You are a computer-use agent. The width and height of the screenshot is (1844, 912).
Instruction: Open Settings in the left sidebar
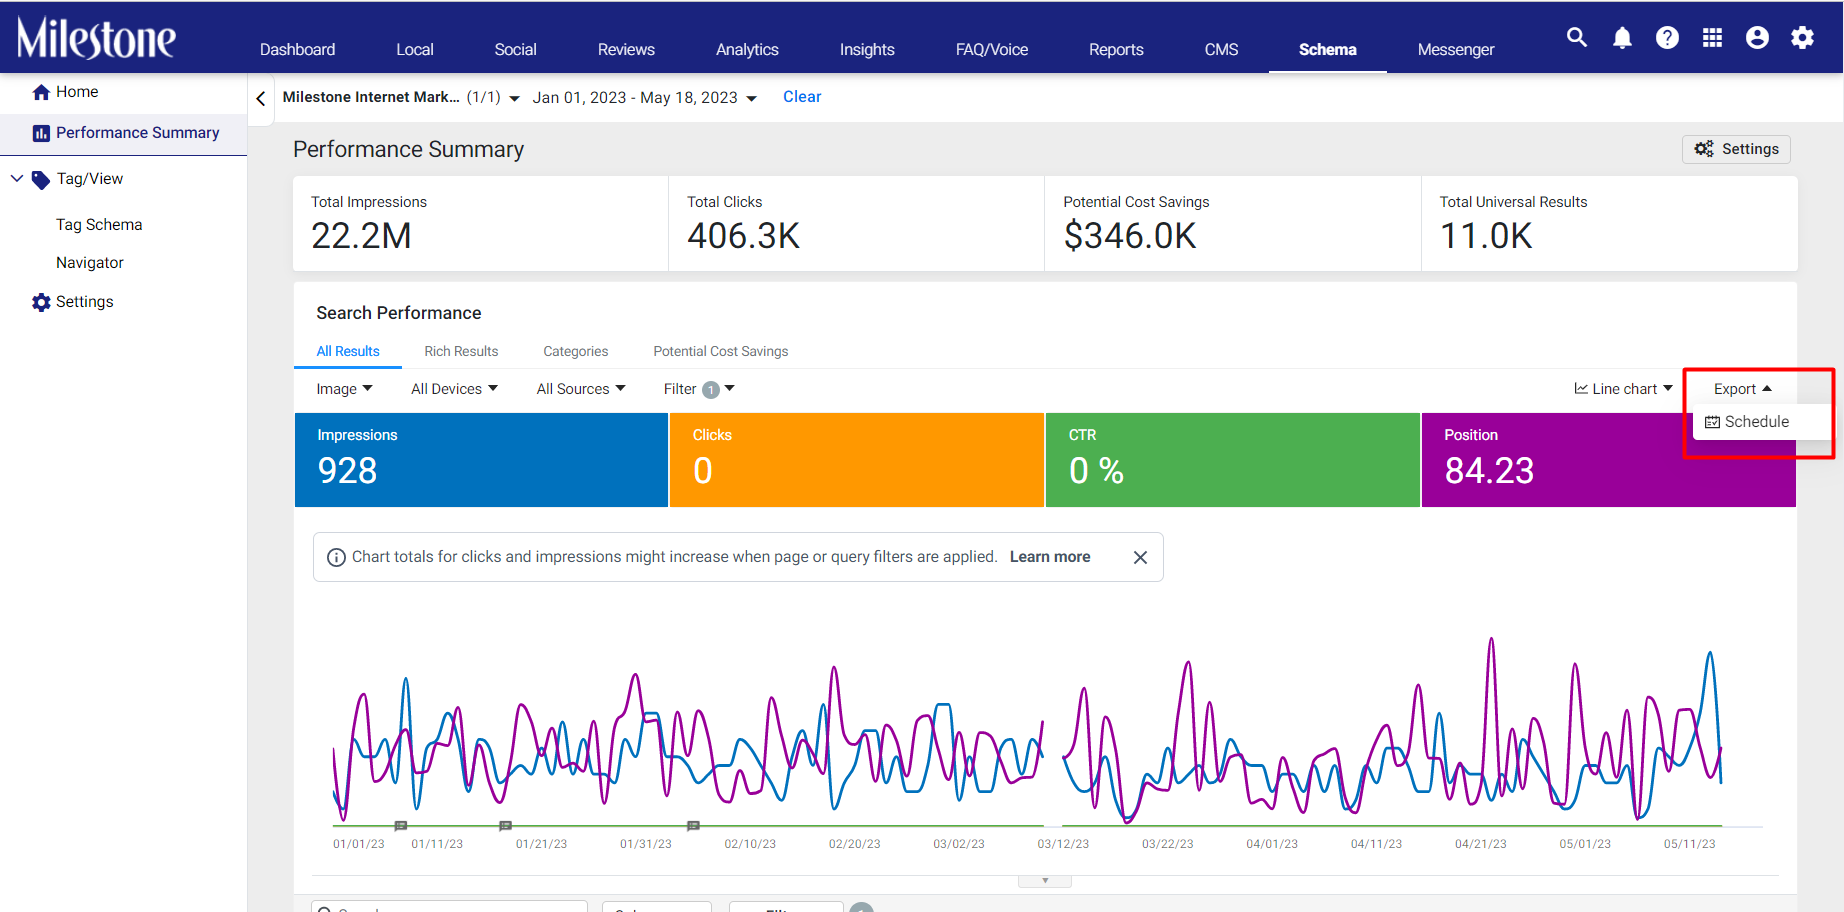[x=73, y=302]
